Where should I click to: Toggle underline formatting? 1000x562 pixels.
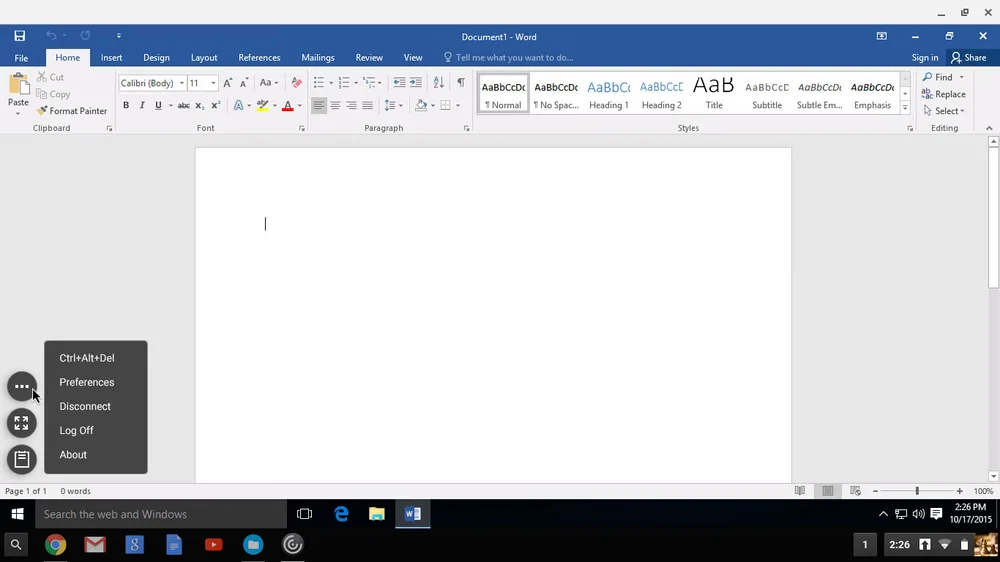coord(158,105)
